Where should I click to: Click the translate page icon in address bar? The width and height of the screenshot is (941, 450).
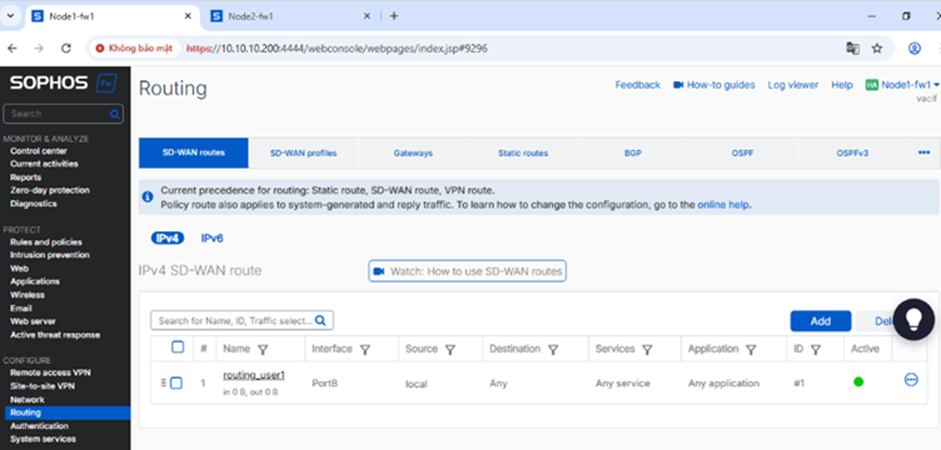[x=852, y=48]
